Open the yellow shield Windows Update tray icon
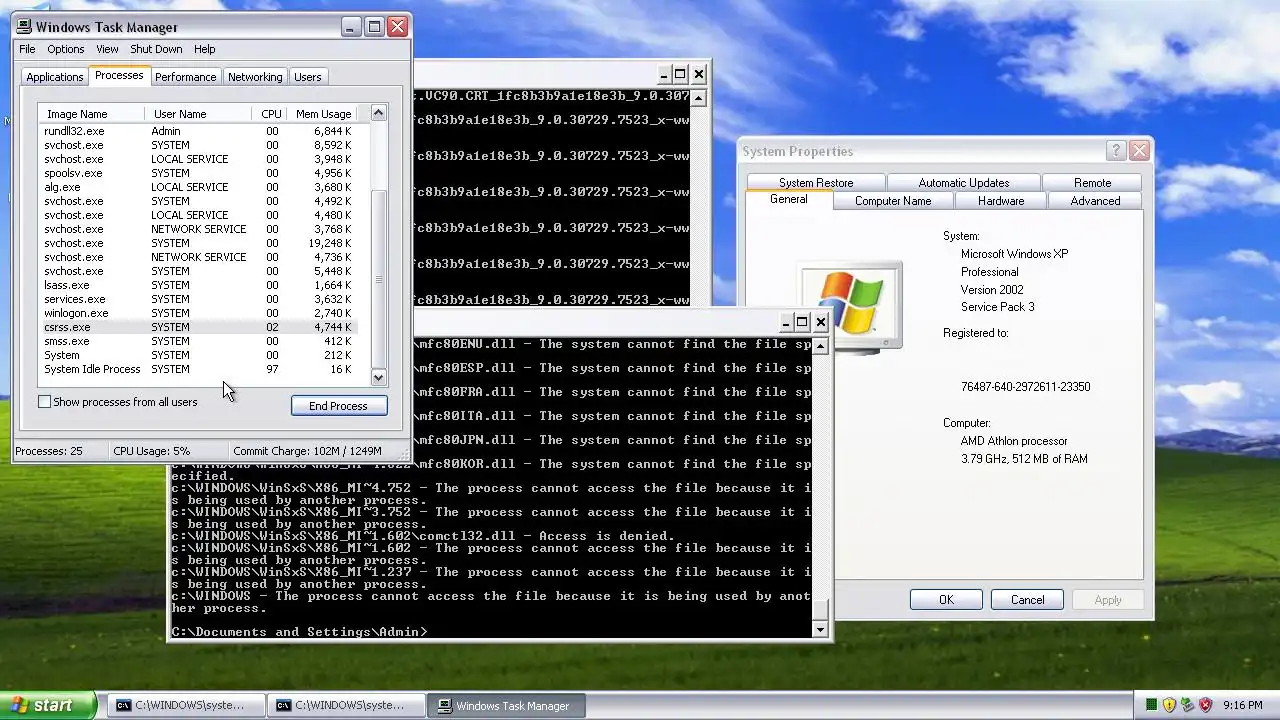This screenshot has width=1280, height=720. click(x=1169, y=705)
